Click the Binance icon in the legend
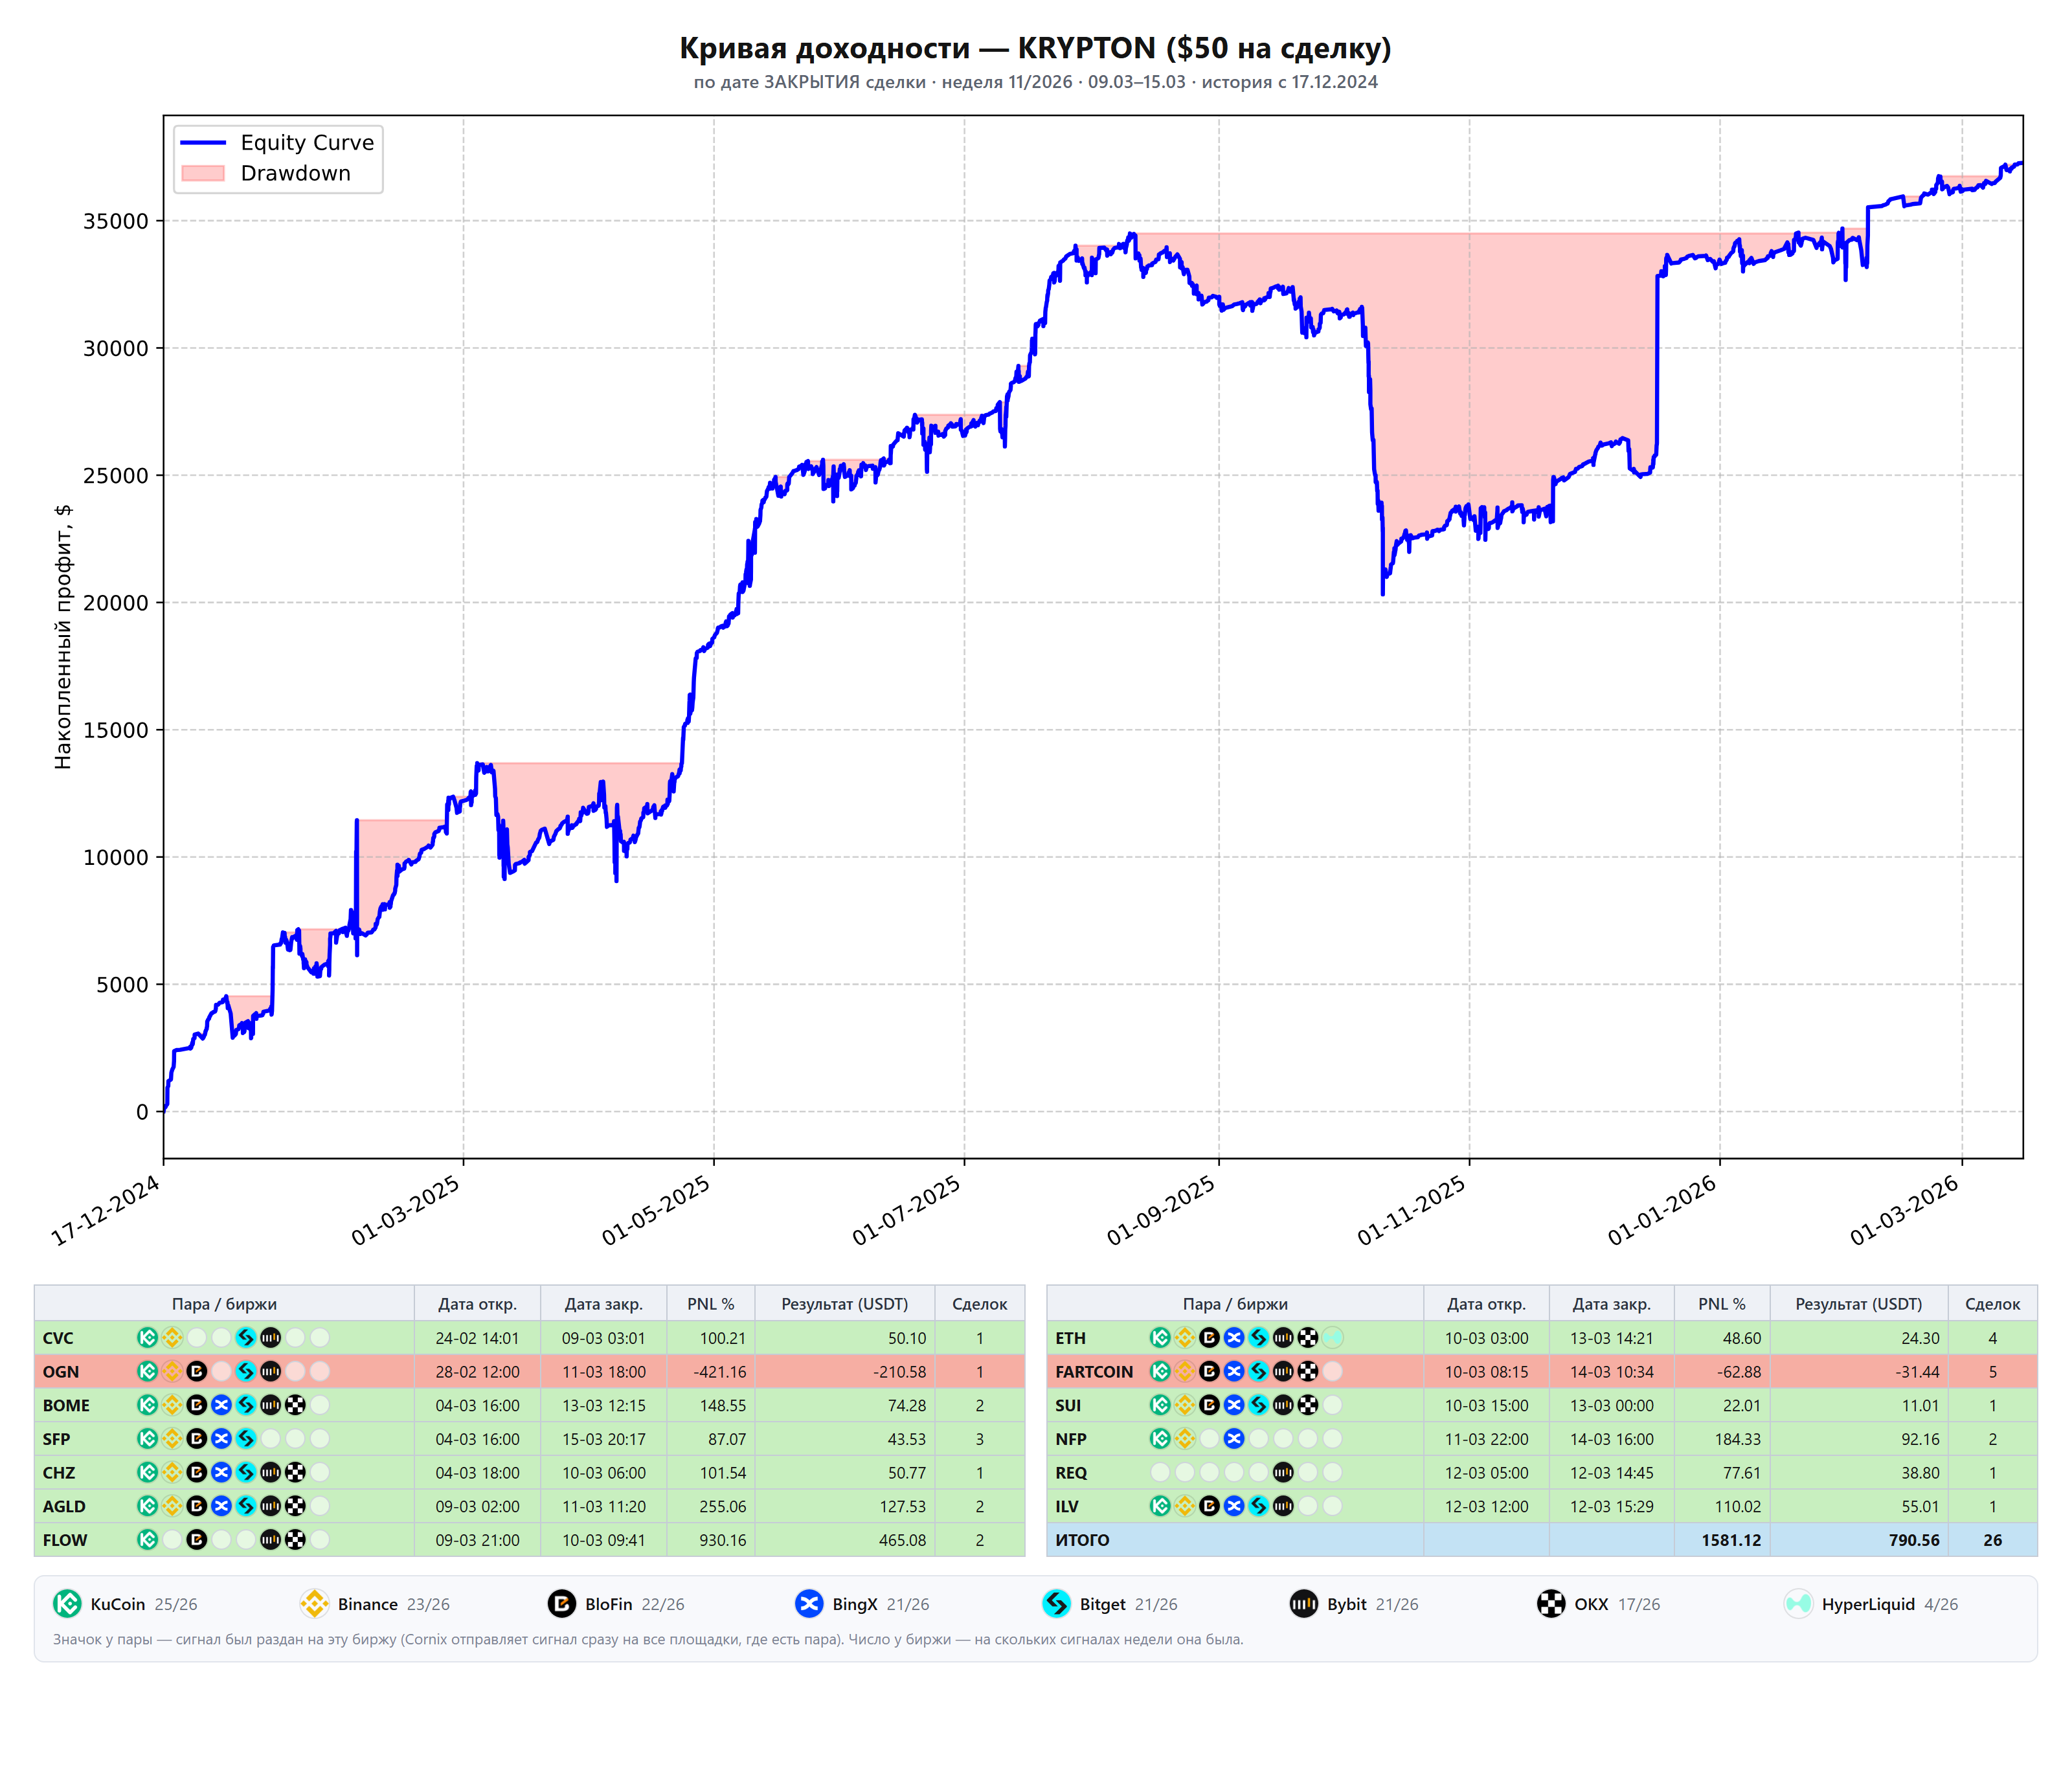This screenshot has height=1779, width=2072. point(314,1603)
